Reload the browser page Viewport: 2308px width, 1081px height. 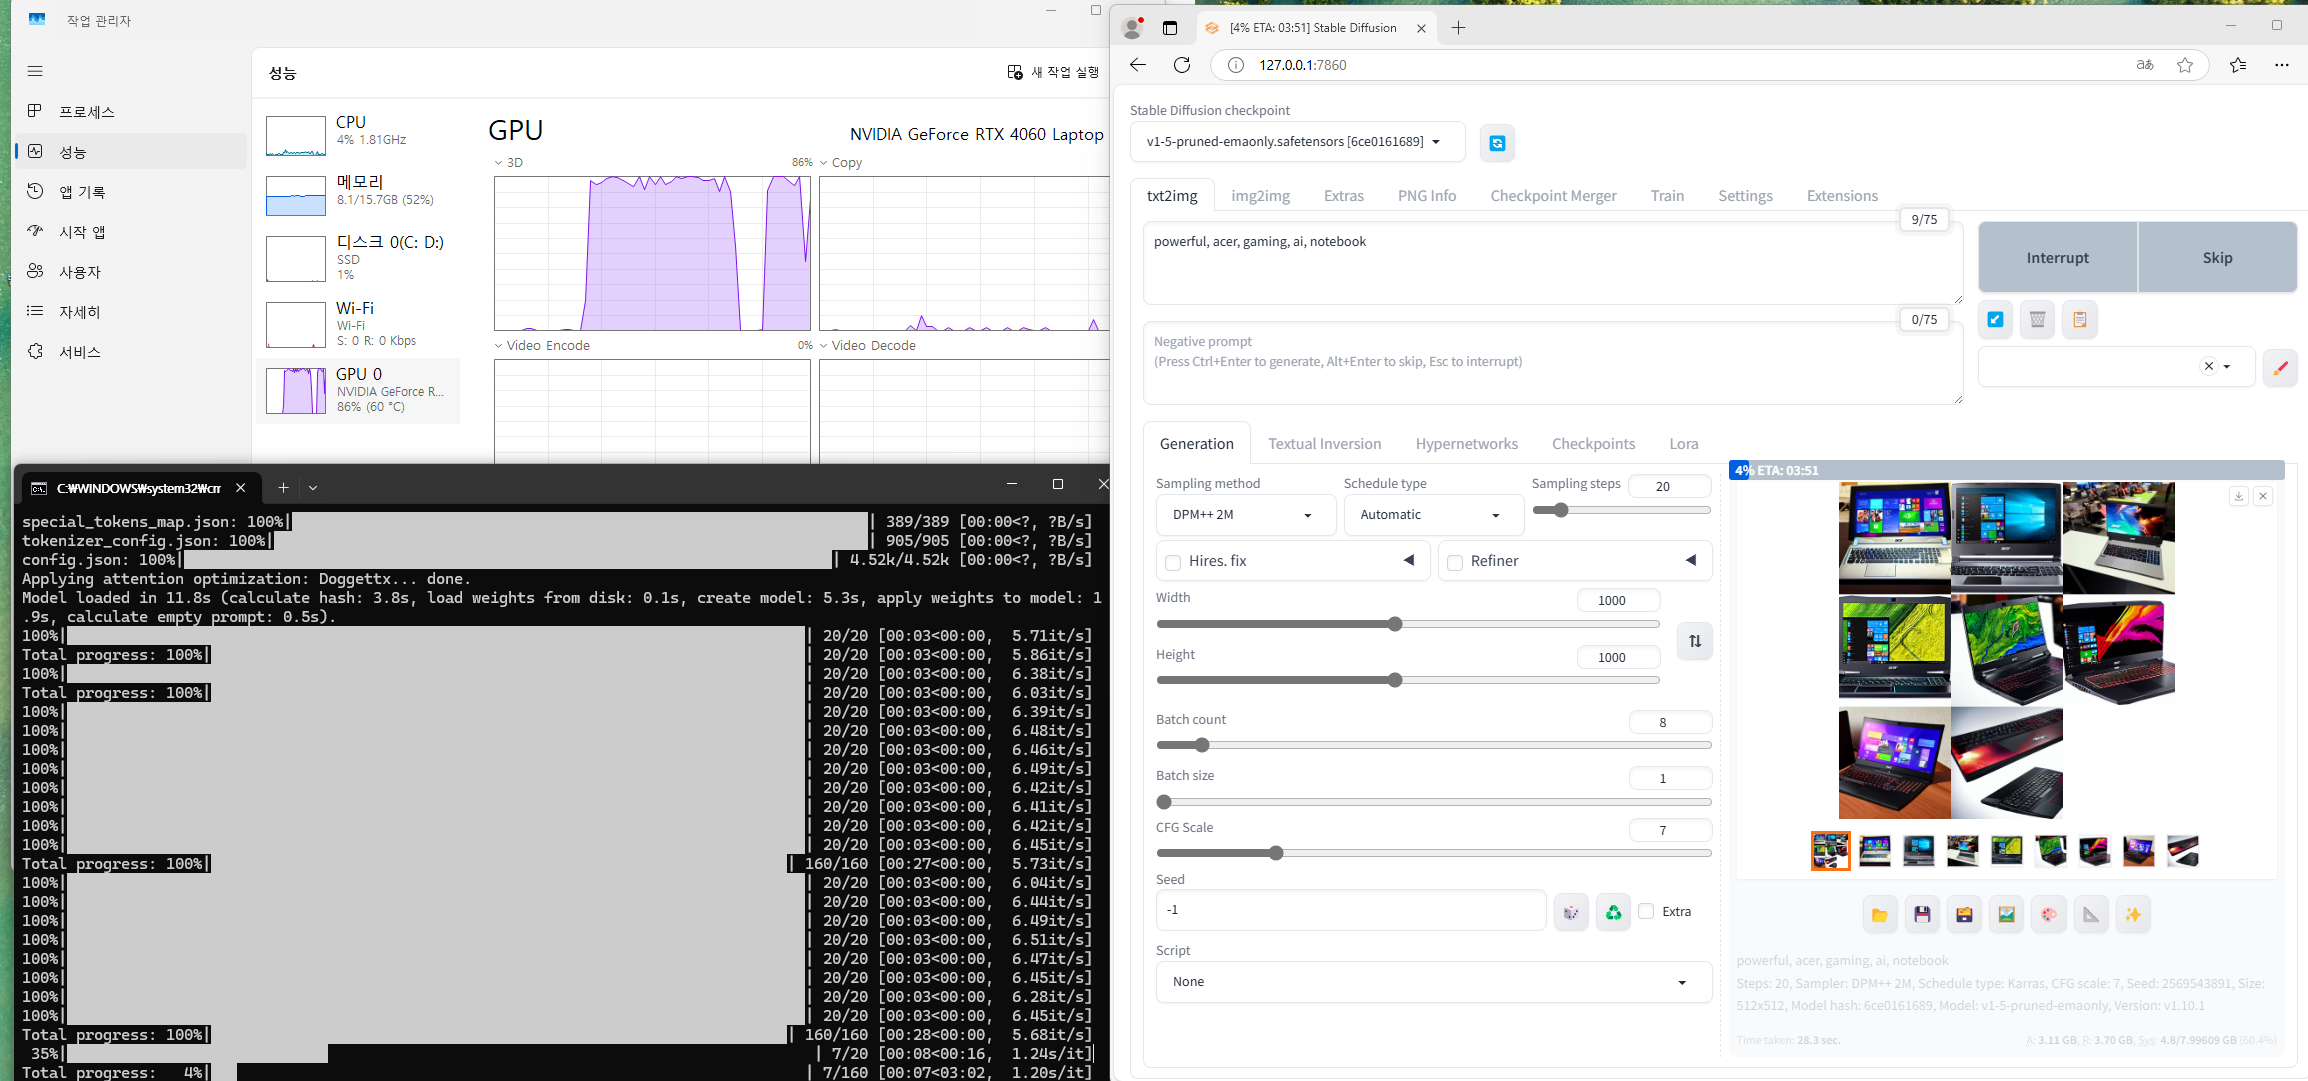1182,65
